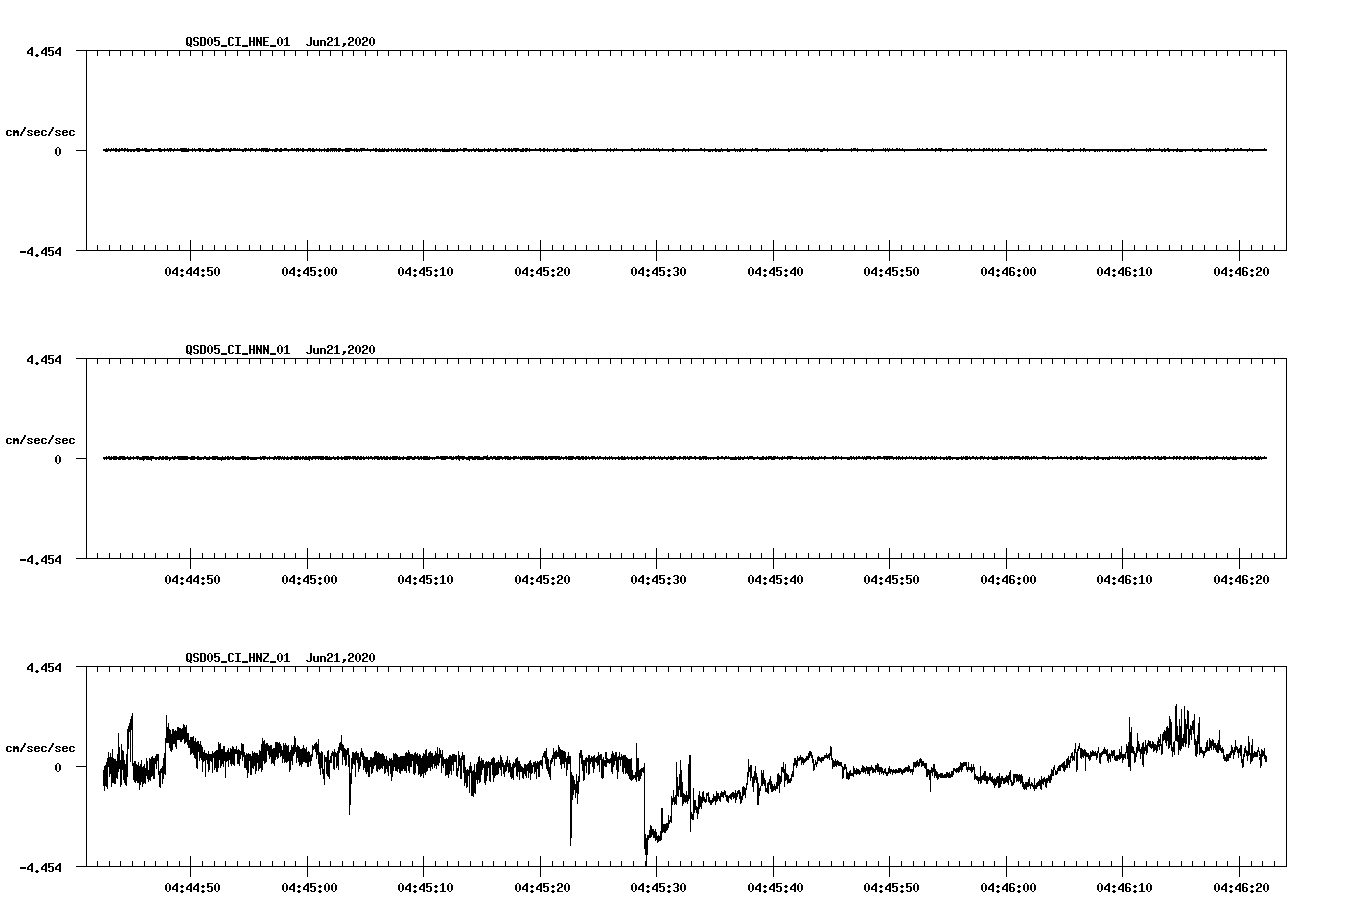Click the 04:45:10 label under HNZ plot
Image resolution: width=1358 pixels, height=924 pixels.
coord(424,887)
